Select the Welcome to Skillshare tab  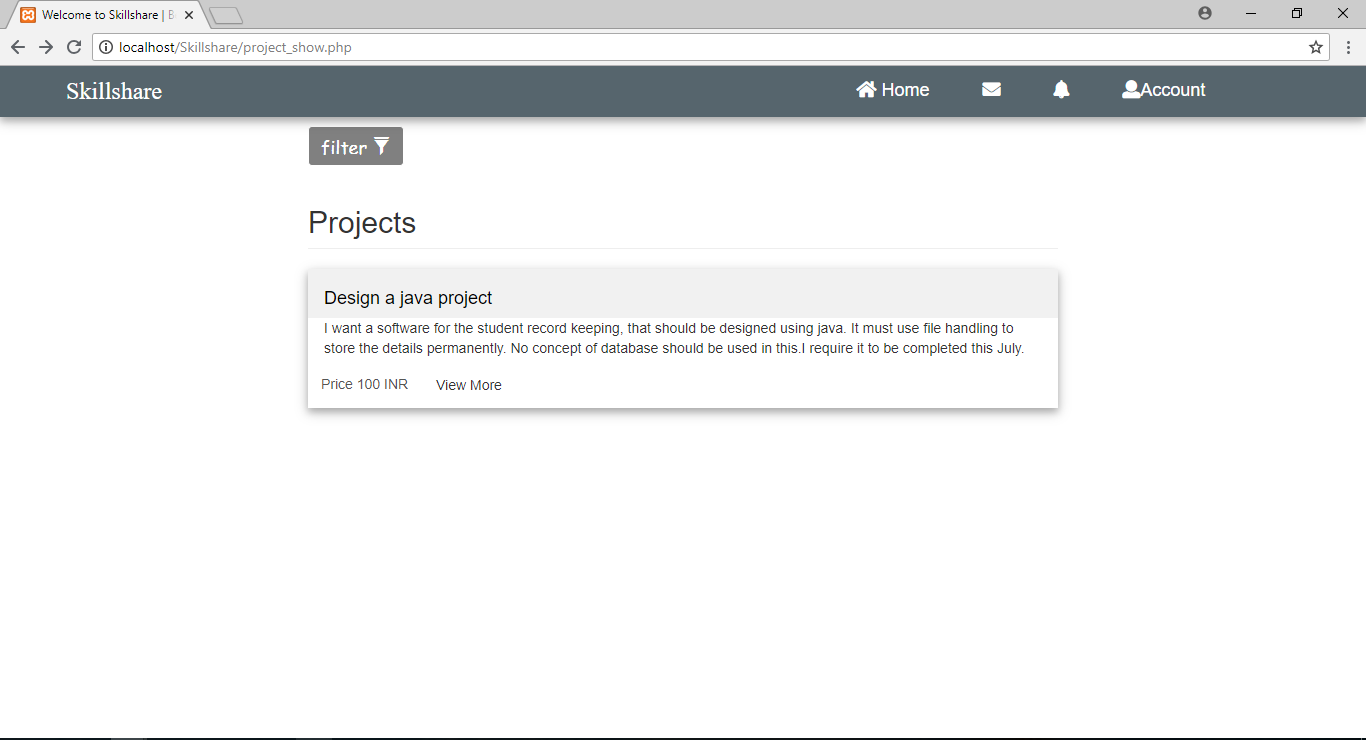pyautogui.click(x=107, y=15)
